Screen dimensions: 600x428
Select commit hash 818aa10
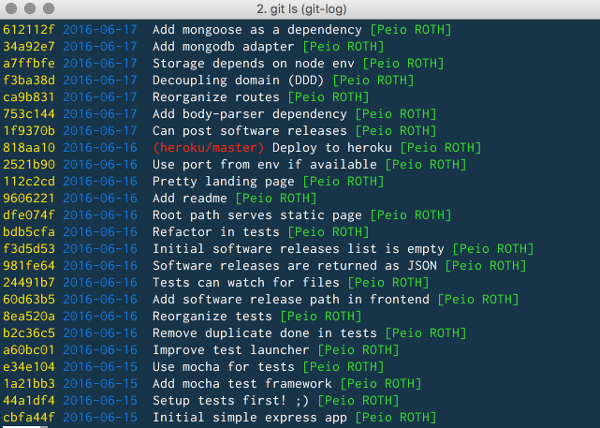tap(29, 148)
